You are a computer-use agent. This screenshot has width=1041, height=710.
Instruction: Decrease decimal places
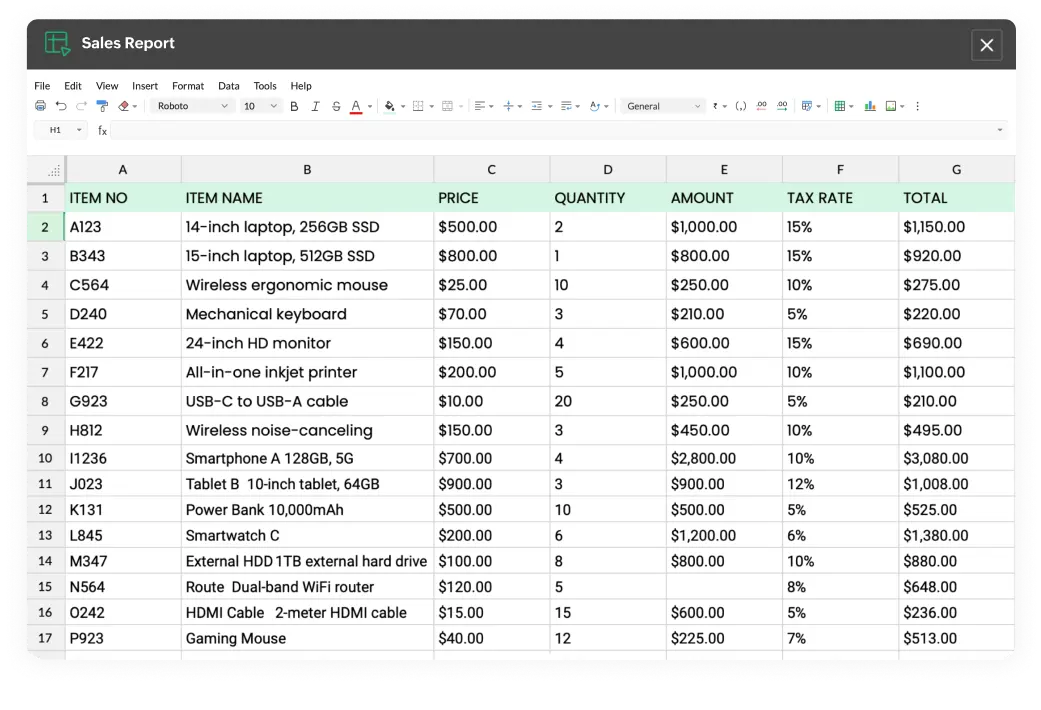[x=762, y=106]
